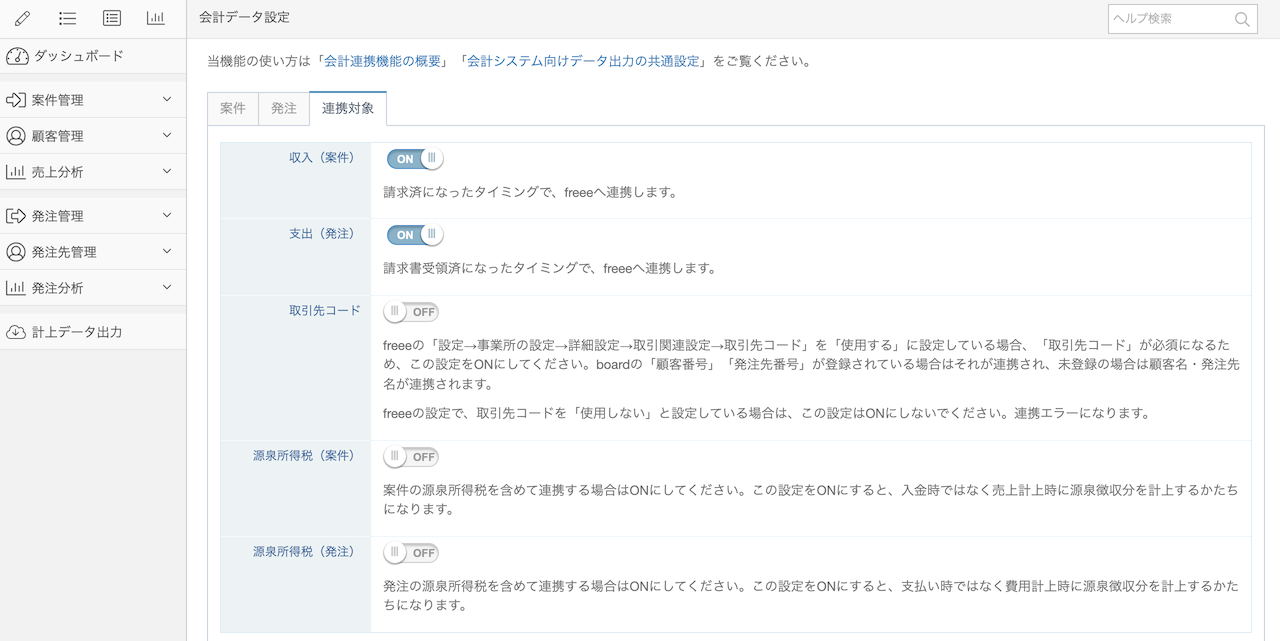Click the 発注先管理 person icon

(16, 252)
